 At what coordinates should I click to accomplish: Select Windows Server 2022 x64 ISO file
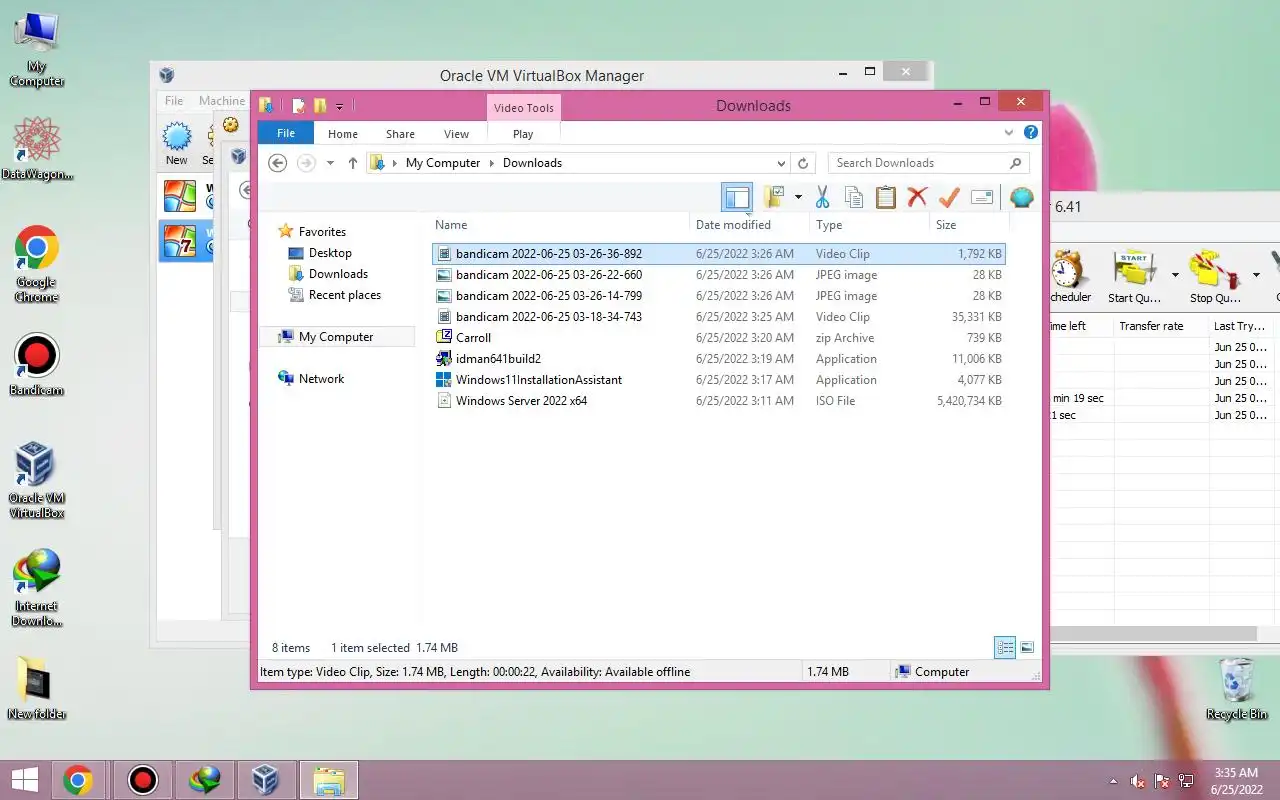click(719, 401)
